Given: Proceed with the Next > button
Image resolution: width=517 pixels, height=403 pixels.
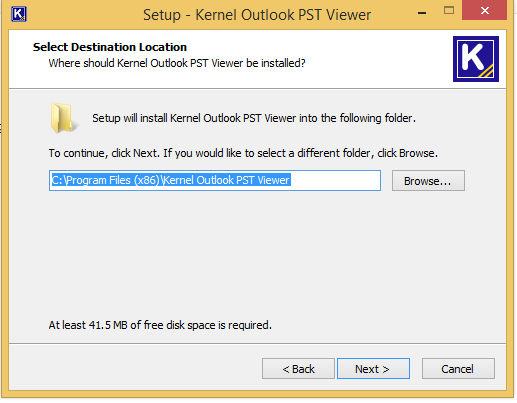Looking at the screenshot, I should [373, 369].
